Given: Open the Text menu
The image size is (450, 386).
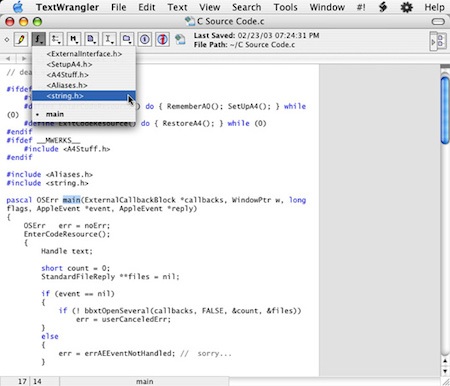Looking at the screenshot, I should [x=177, y=7].
